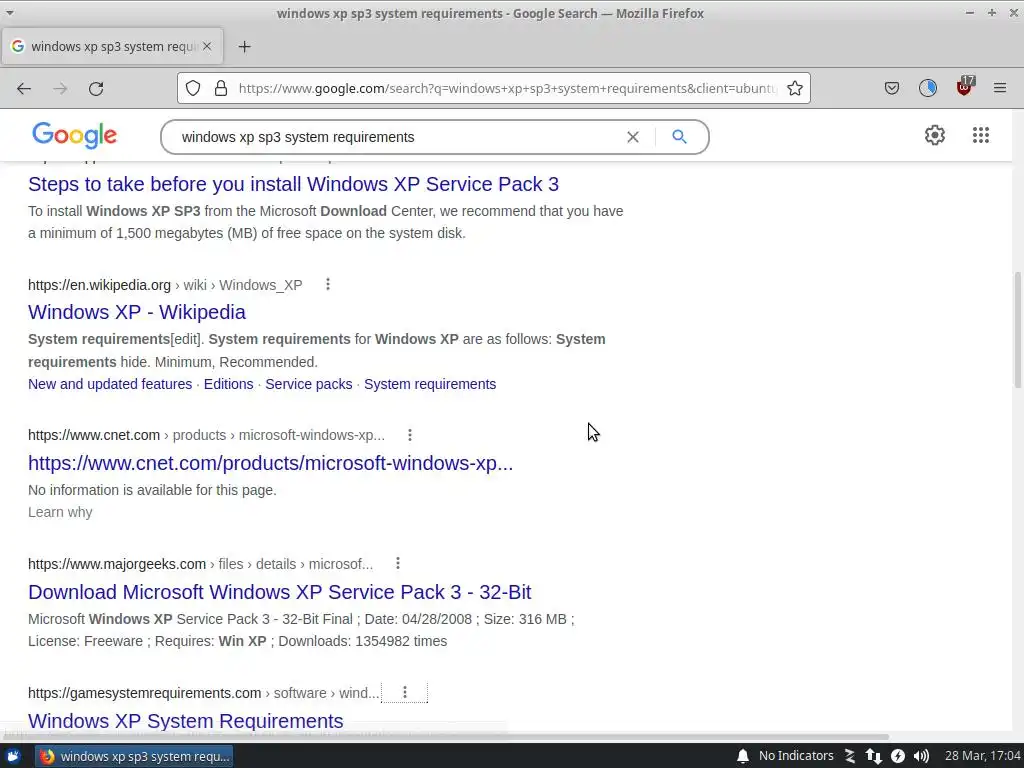
Task: Open the volume control indicator
Action: click(921, 756)
